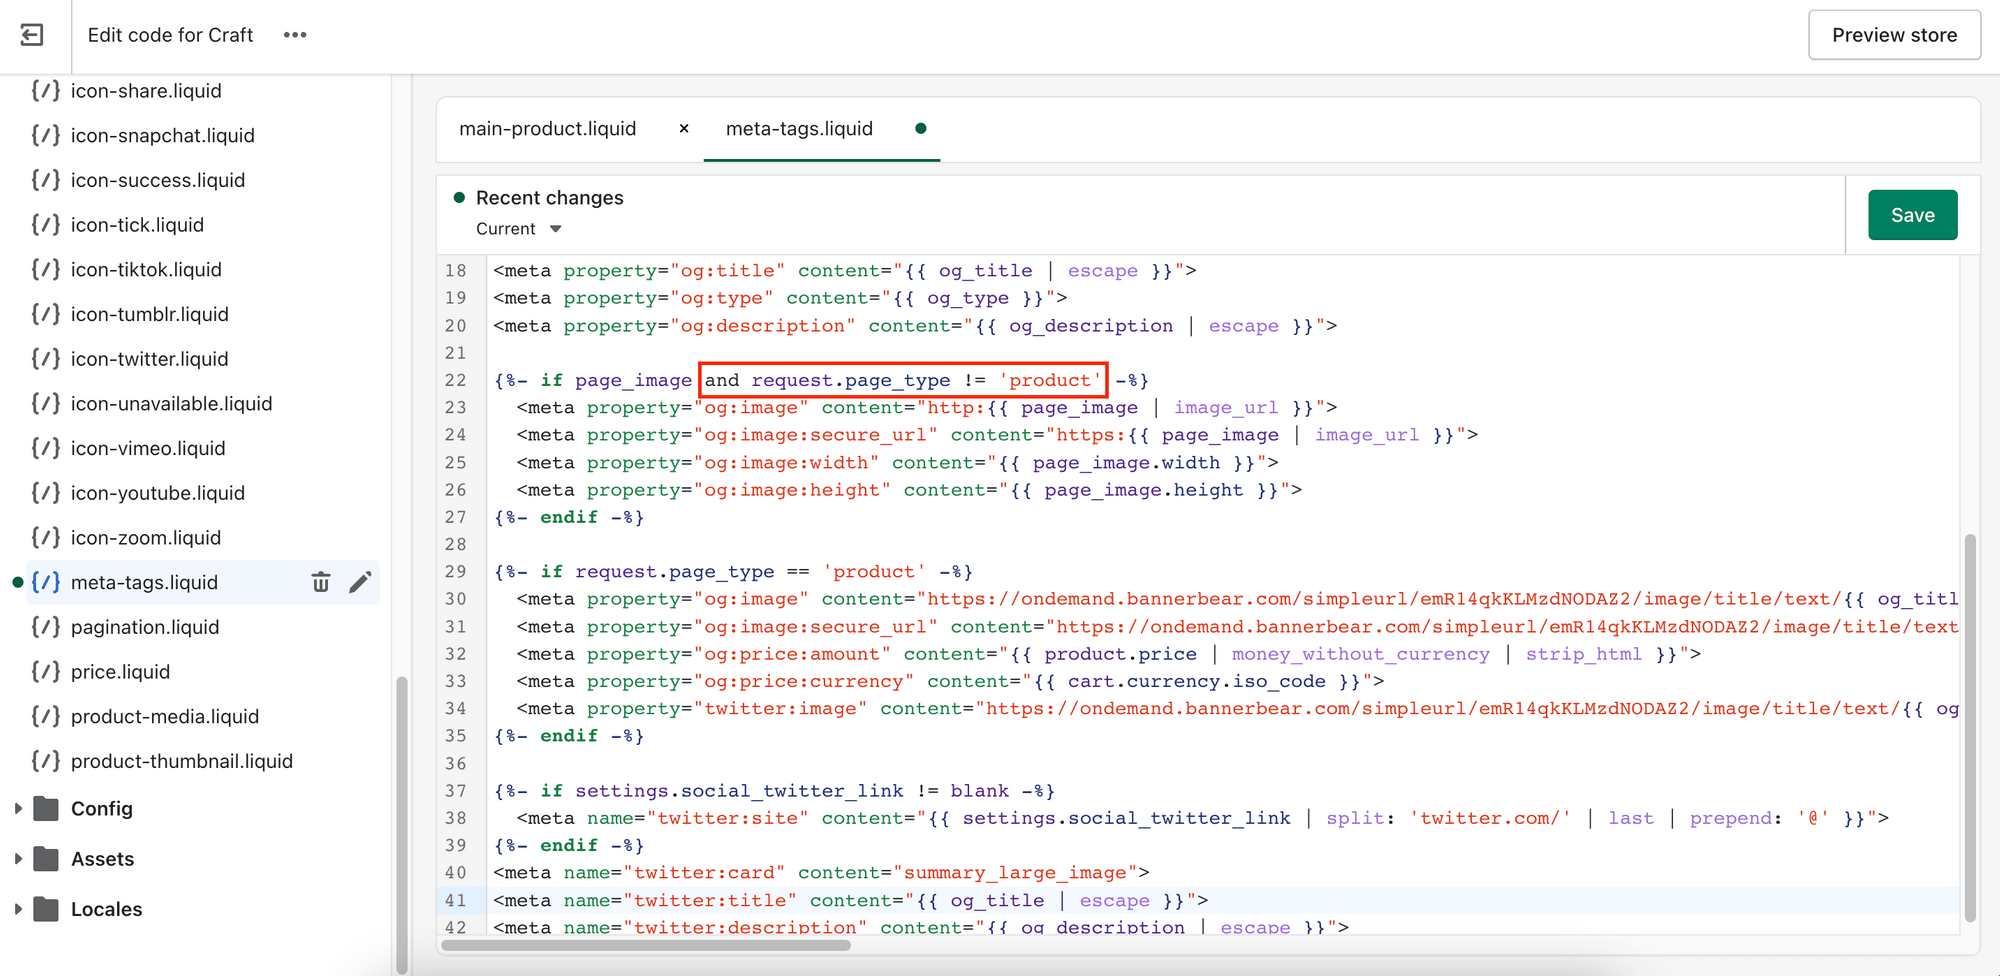Expand the Config folder
Screen dimensions: 2000x976
(17, 808)
